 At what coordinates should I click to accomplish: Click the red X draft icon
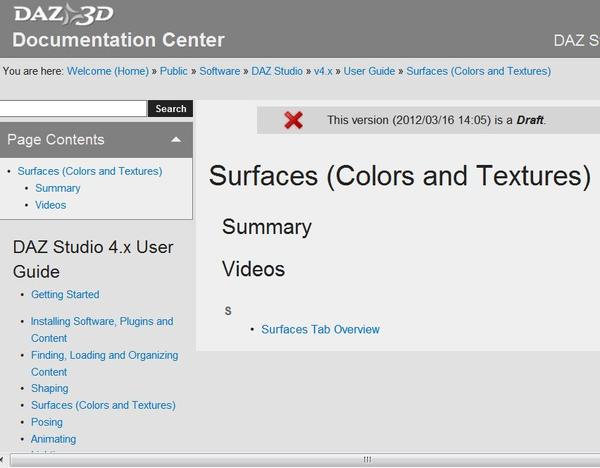click(x=293, y=120)
